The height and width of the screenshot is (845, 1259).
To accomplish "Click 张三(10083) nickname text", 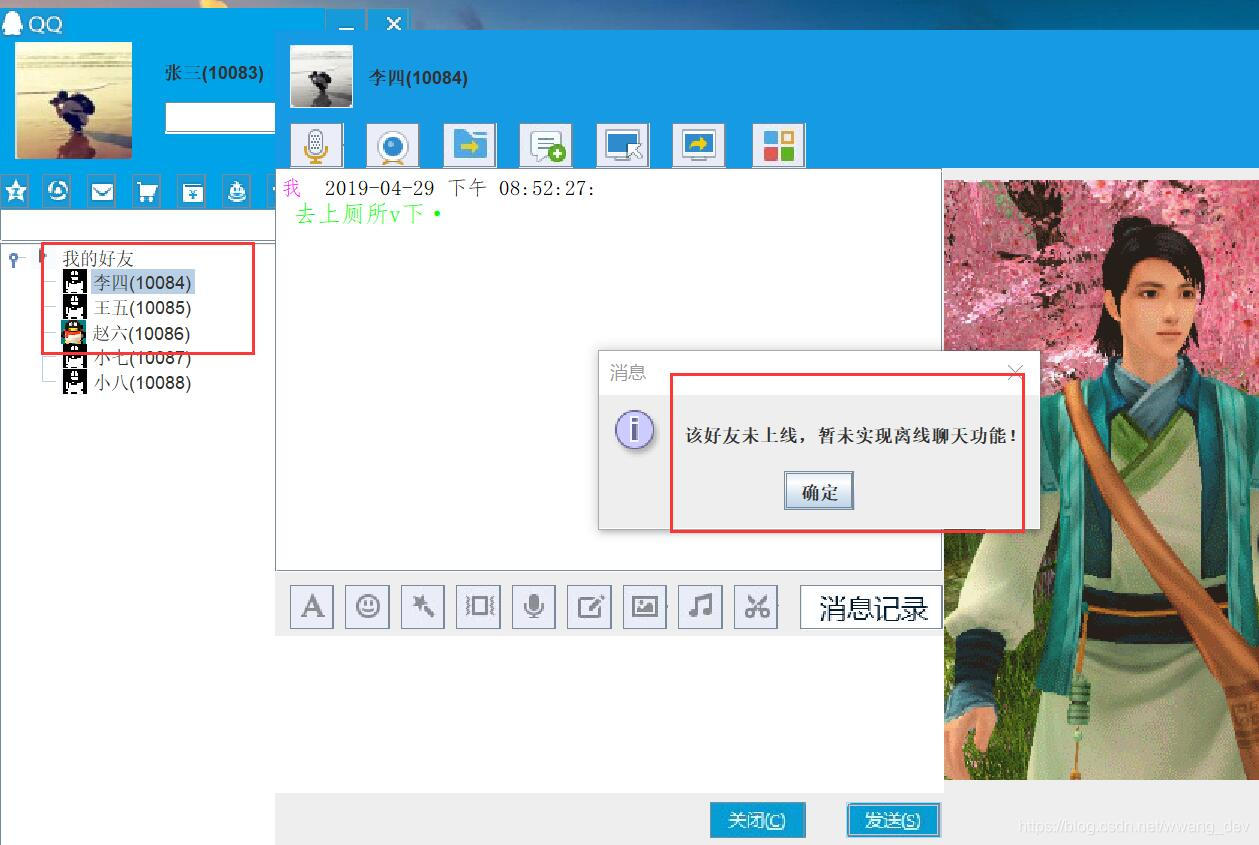I will [x=214, y=73].
